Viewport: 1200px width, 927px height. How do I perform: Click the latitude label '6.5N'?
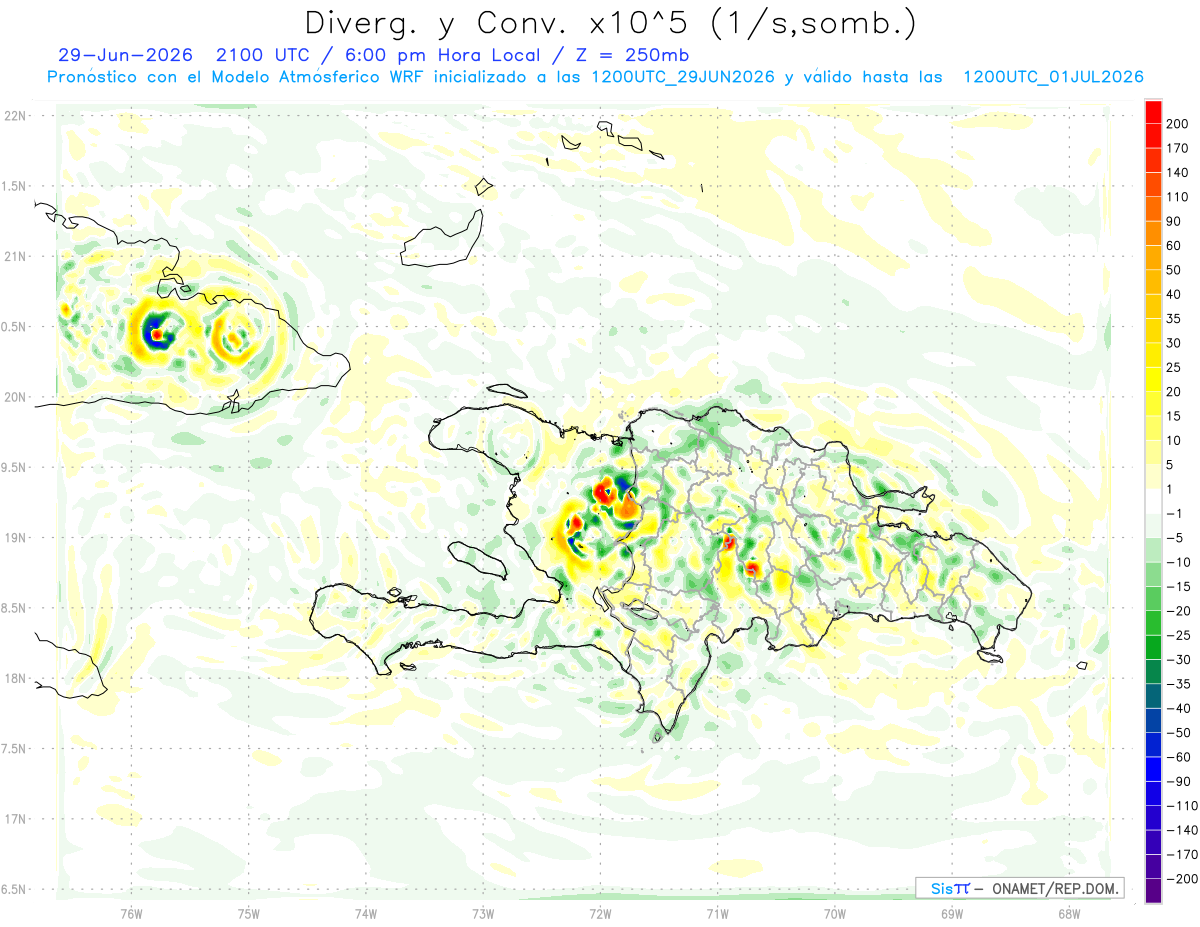tap(14, 889)
